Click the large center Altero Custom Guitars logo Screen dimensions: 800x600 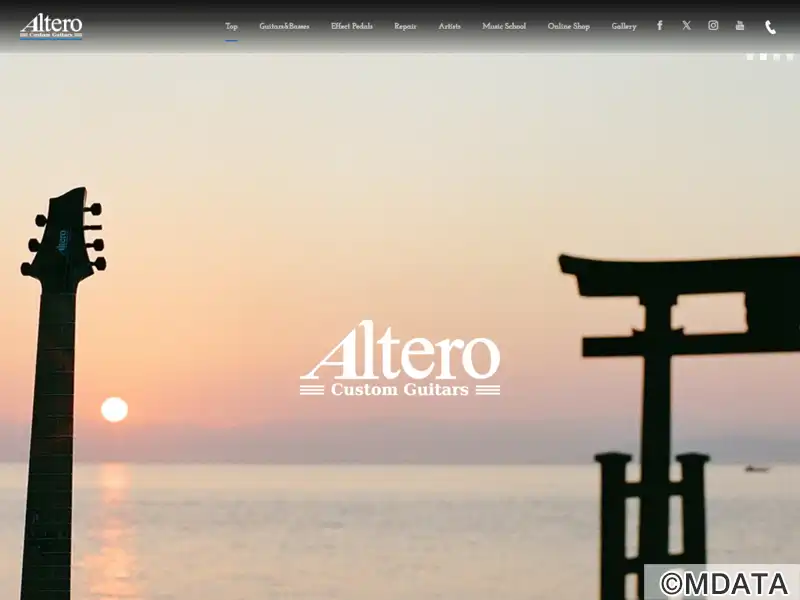point(400,358)
